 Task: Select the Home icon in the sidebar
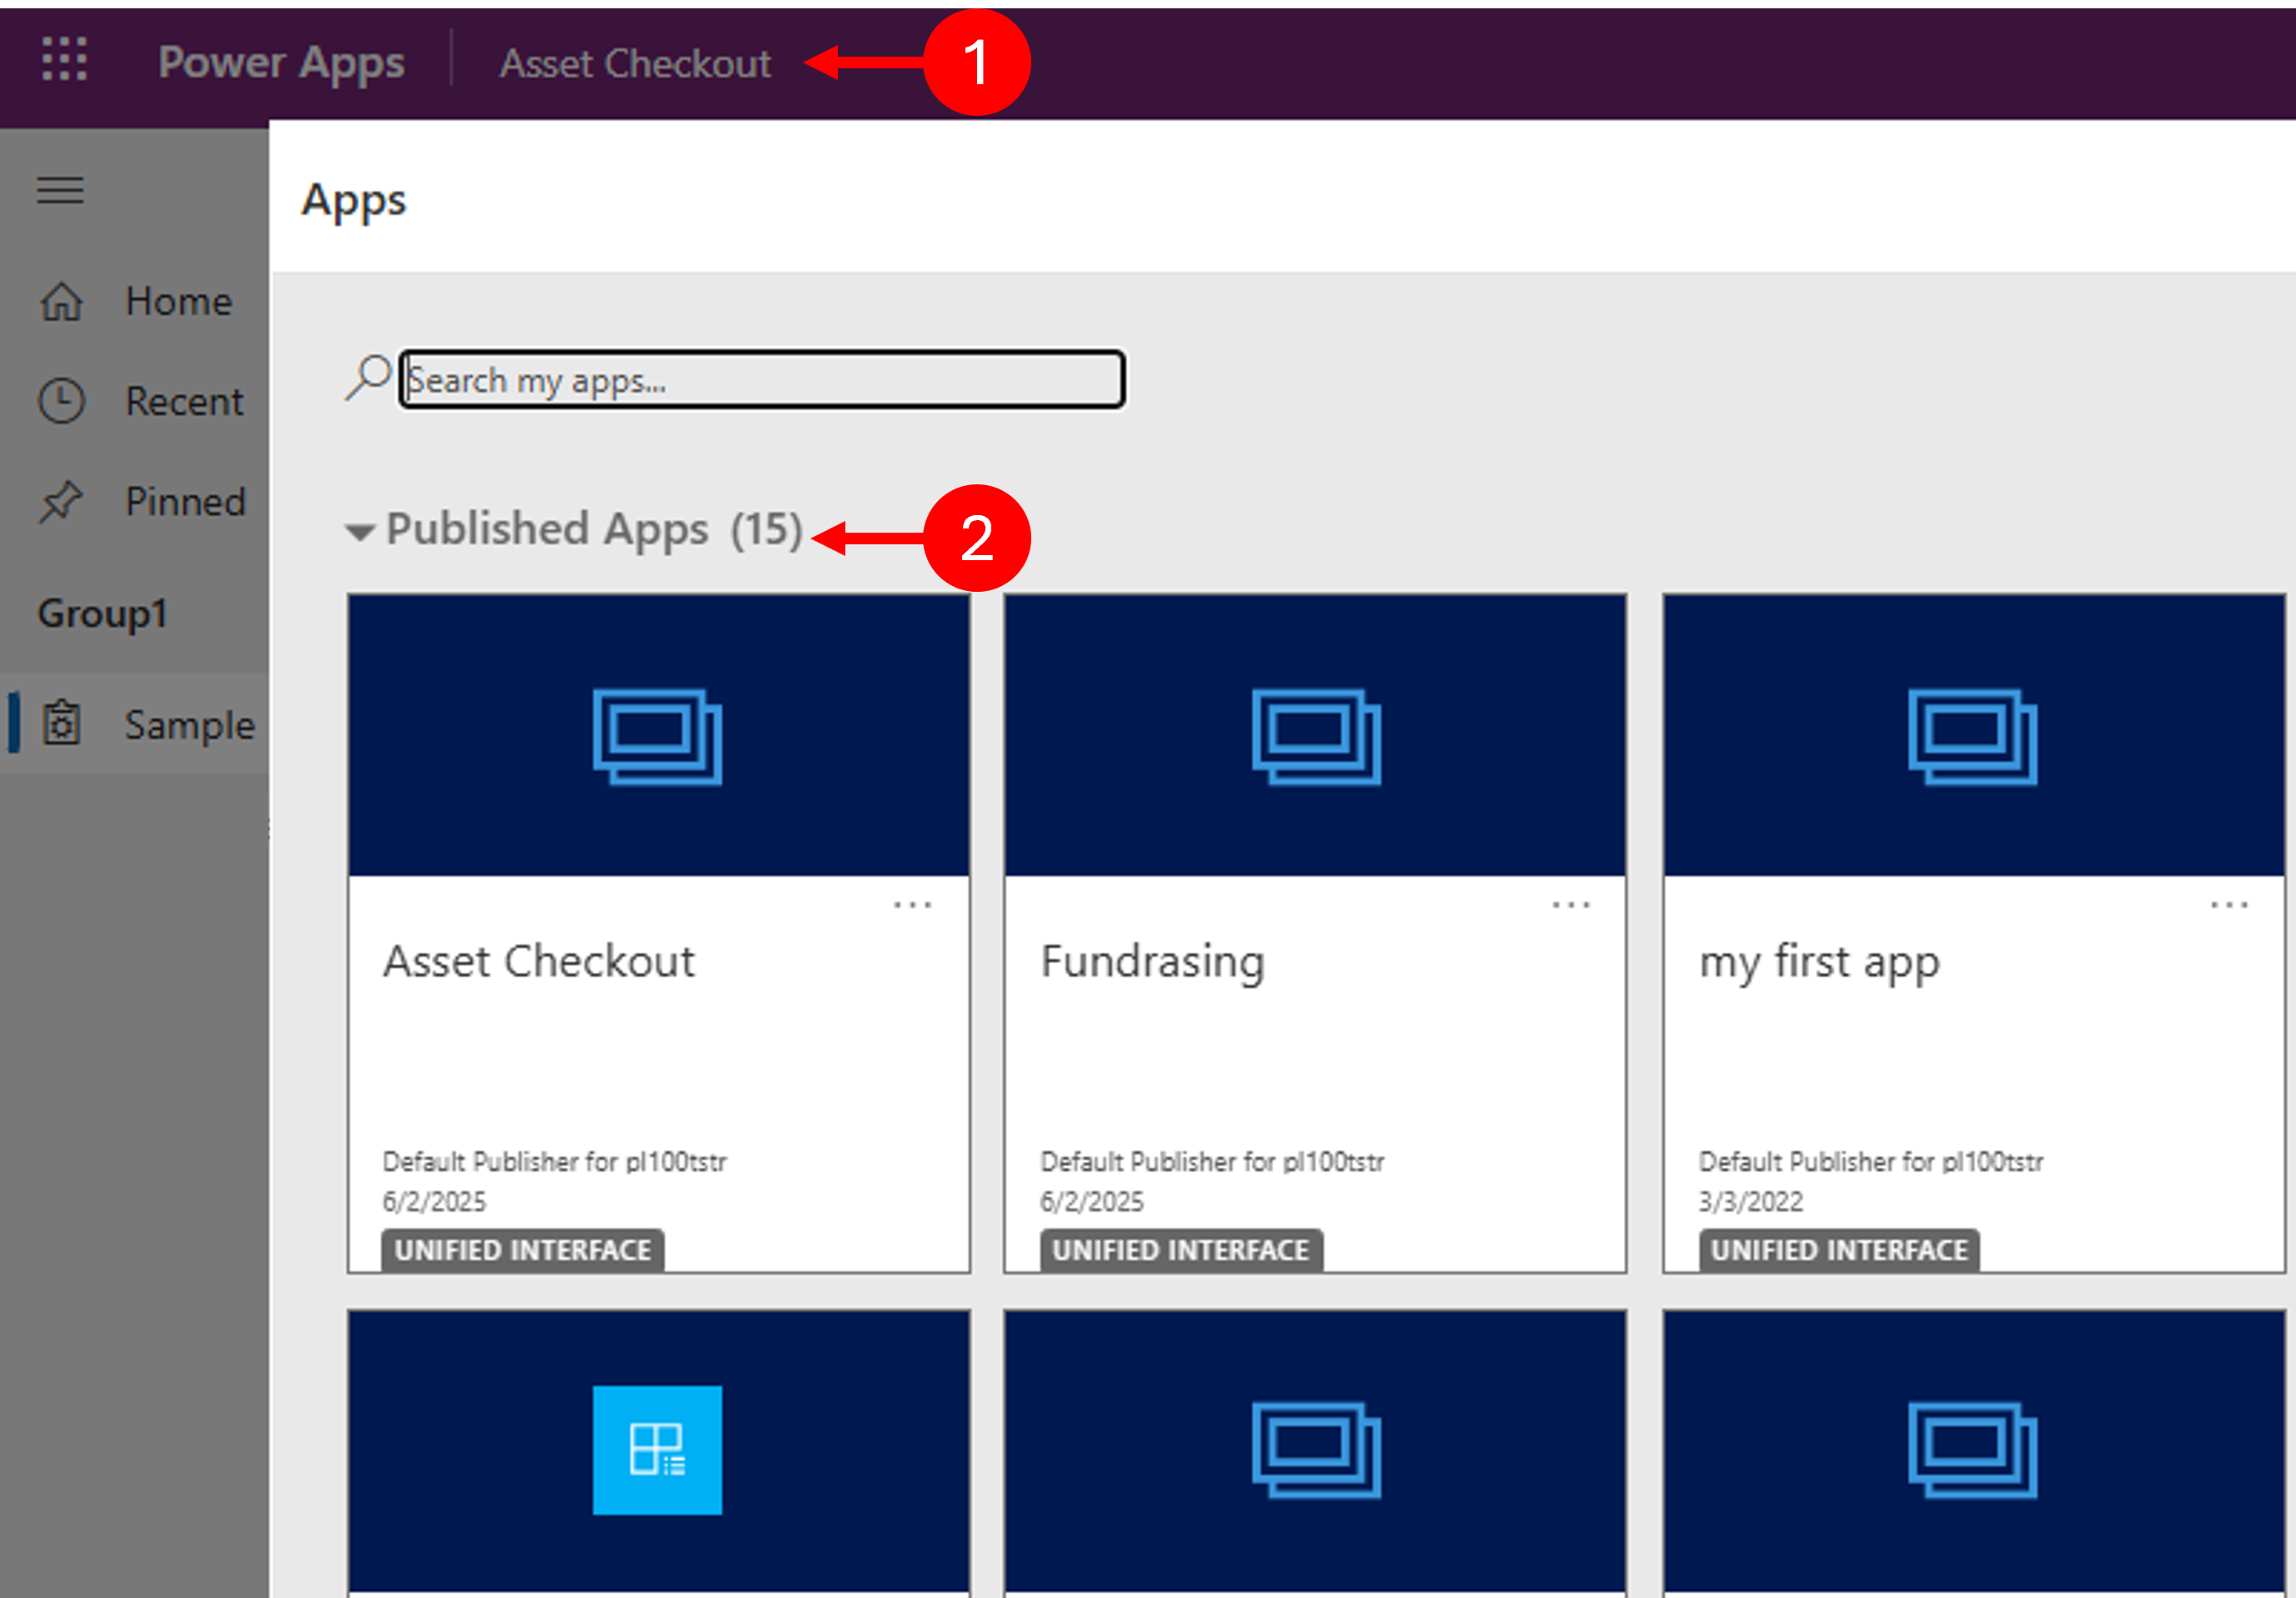point(61,301)
